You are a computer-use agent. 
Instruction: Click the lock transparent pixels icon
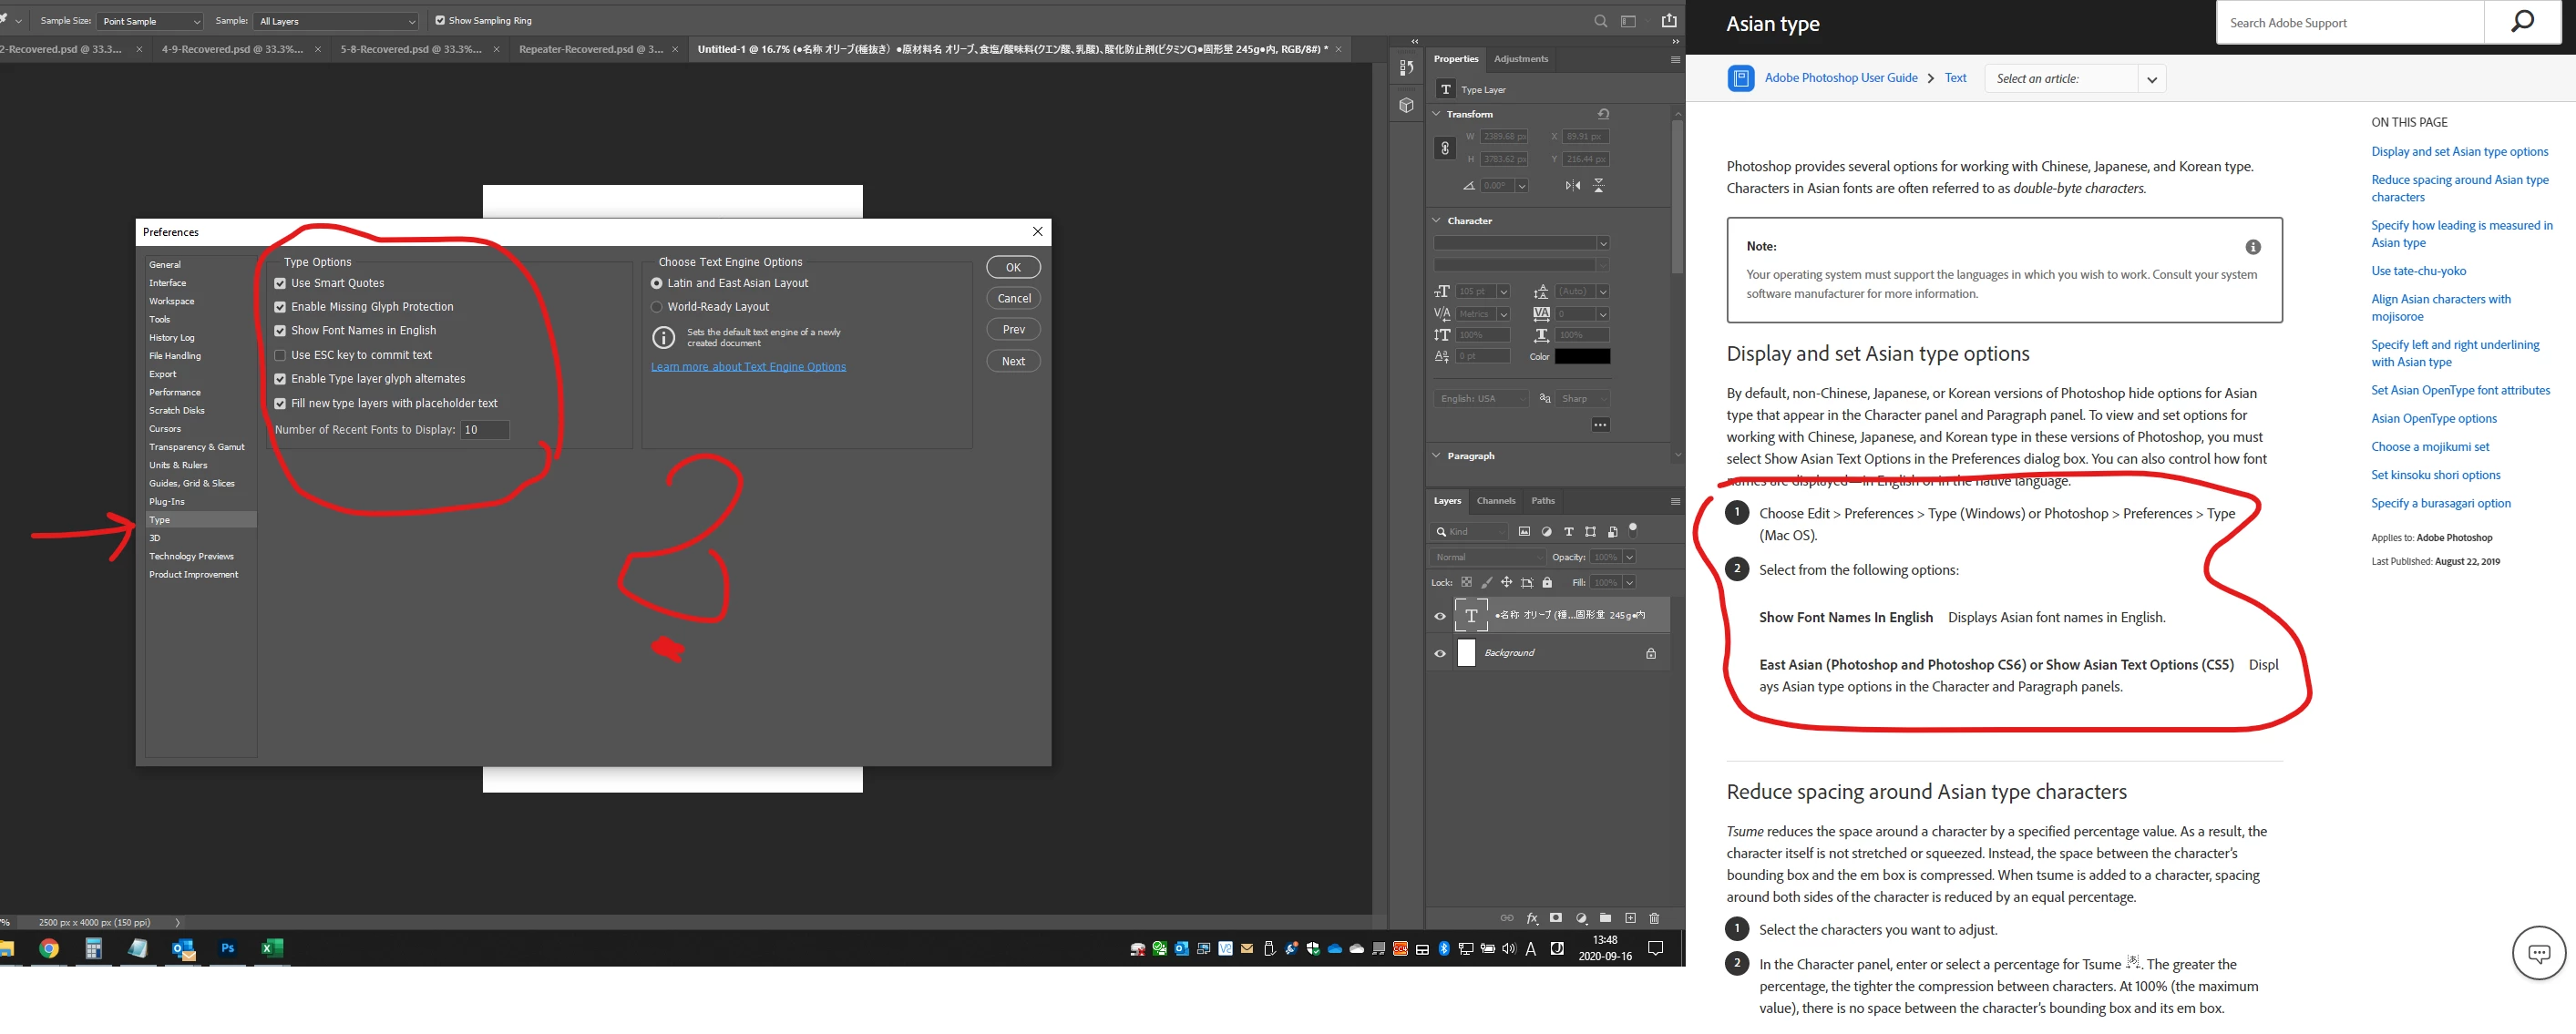coord(1466,582)
